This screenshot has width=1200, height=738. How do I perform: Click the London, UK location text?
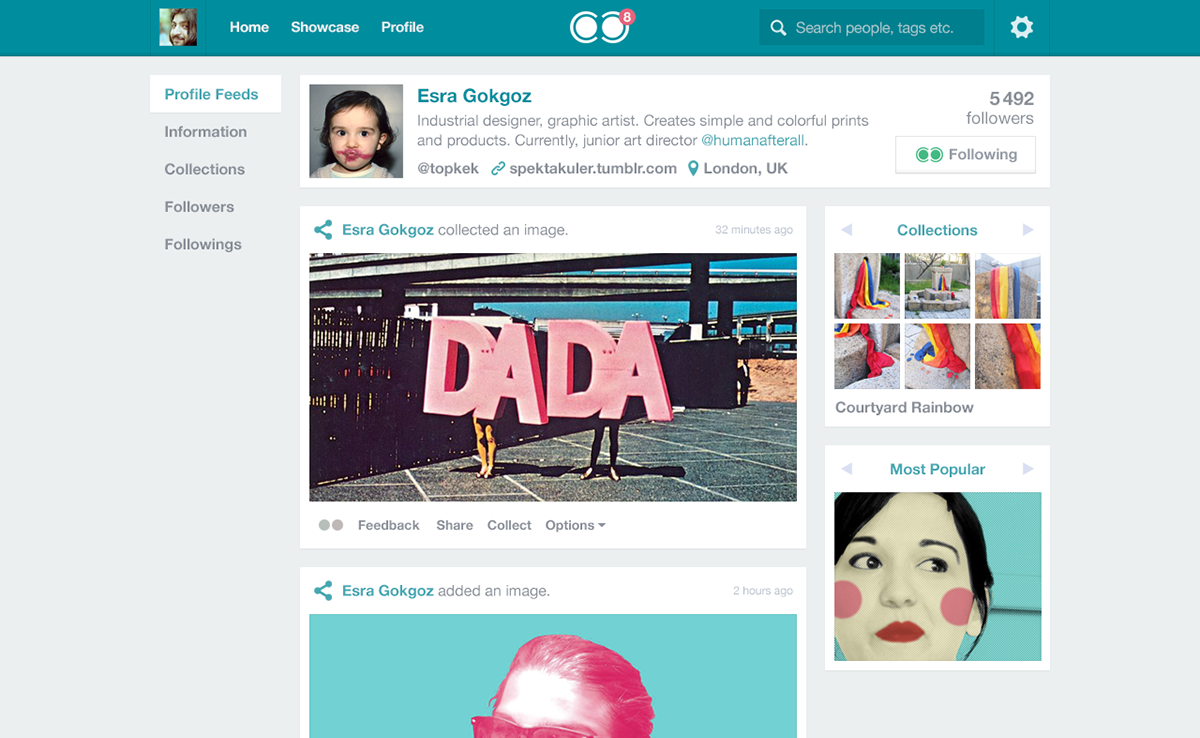tap(746, 169)
